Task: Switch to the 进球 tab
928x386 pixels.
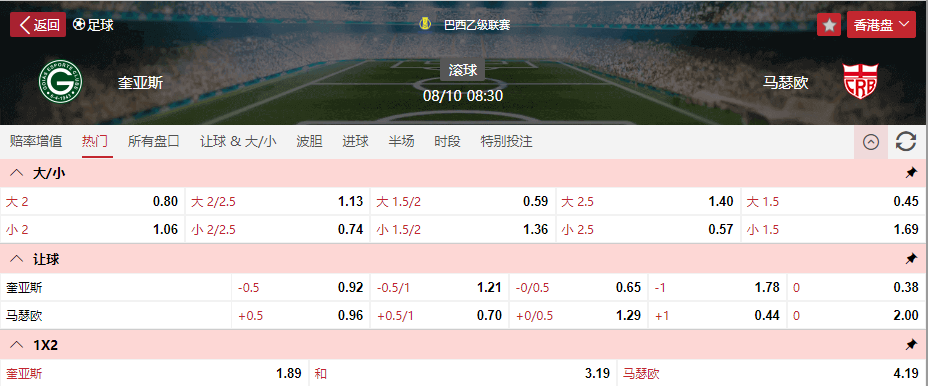Action: click(x=355, y=141)
